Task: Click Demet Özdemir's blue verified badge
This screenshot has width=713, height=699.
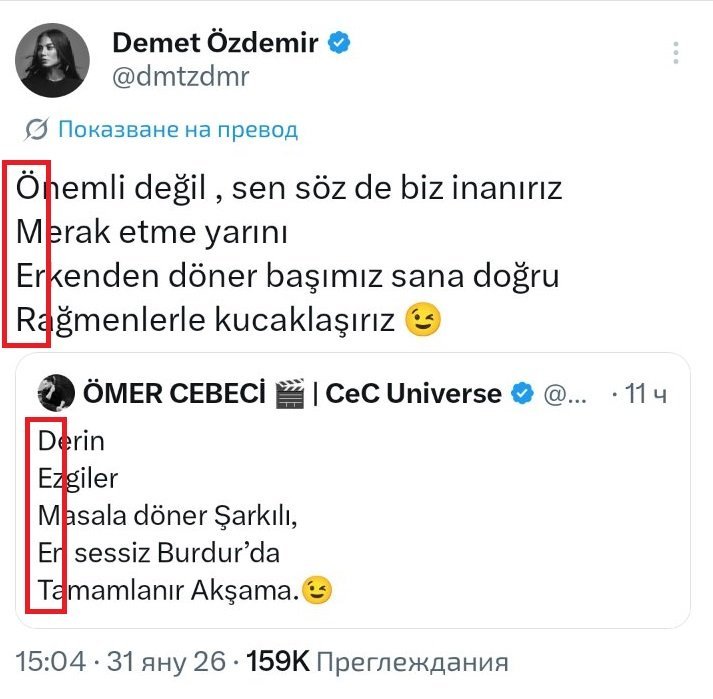Action: 339,42
